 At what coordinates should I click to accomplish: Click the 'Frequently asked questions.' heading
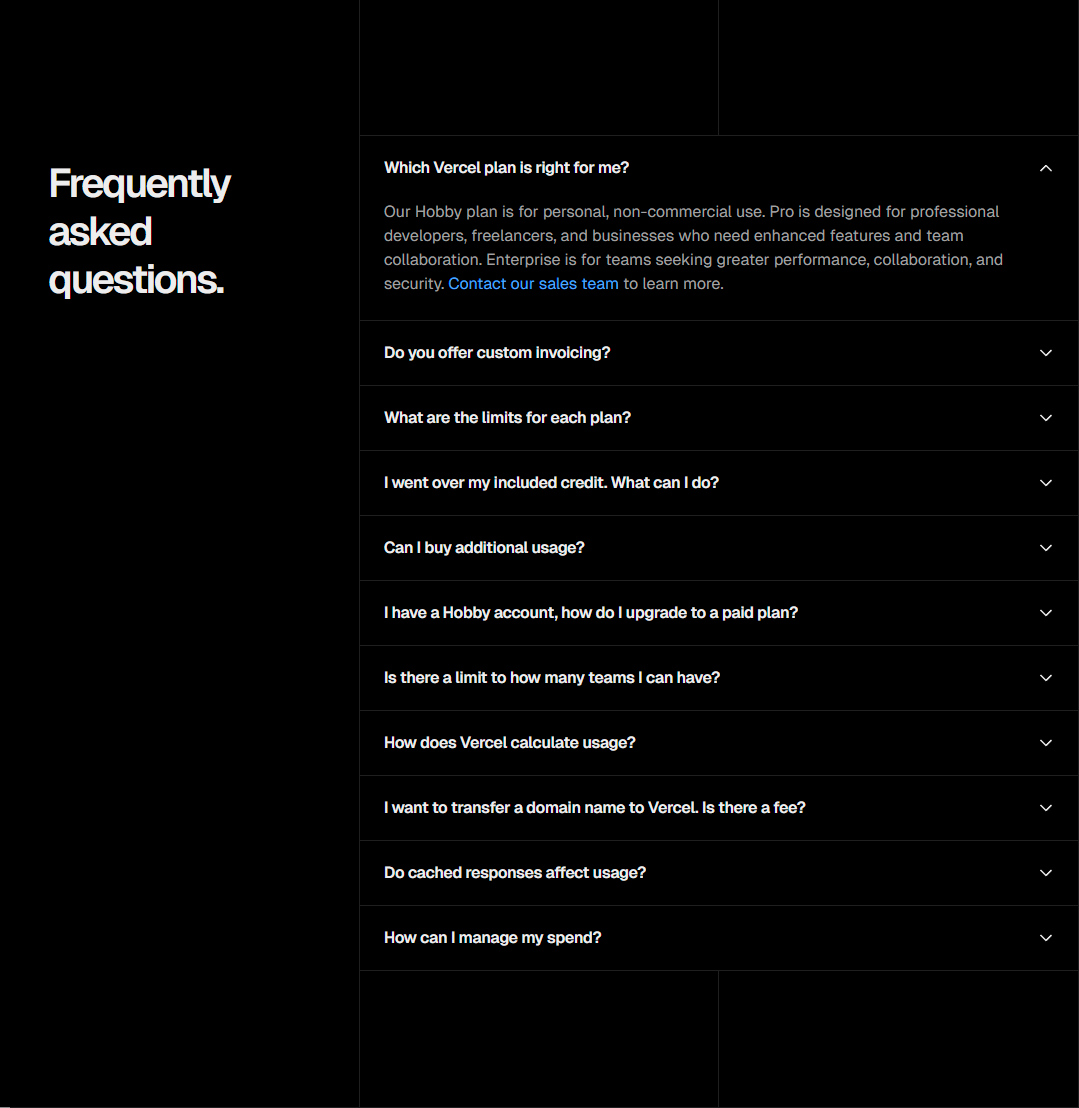click(x=139, y=232)
